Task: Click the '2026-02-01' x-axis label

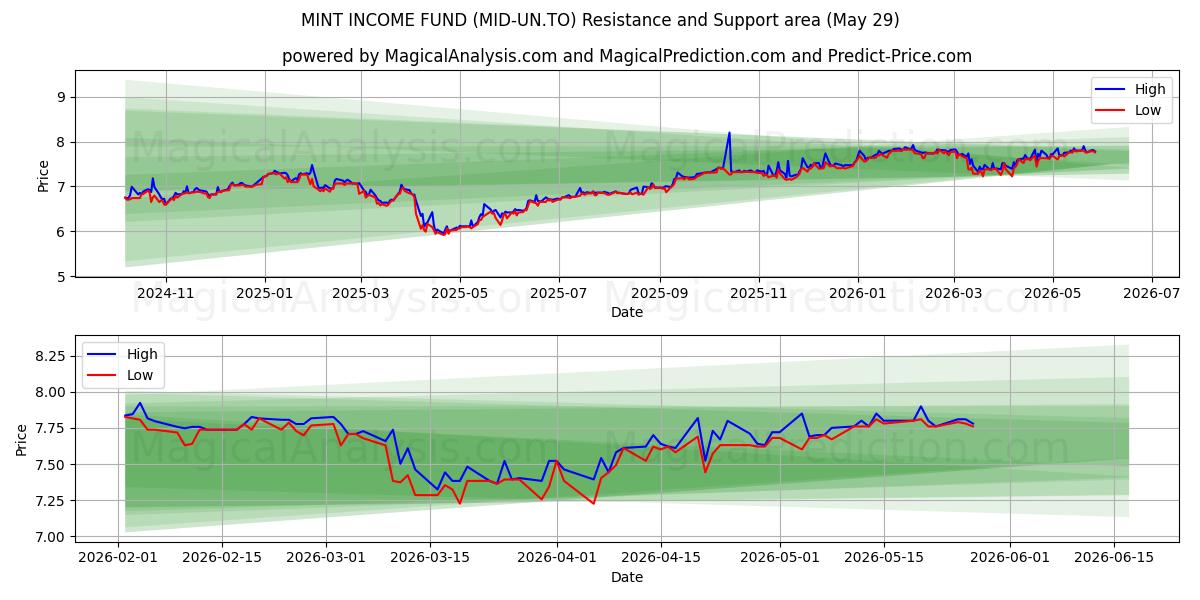Action: point(120,558)
